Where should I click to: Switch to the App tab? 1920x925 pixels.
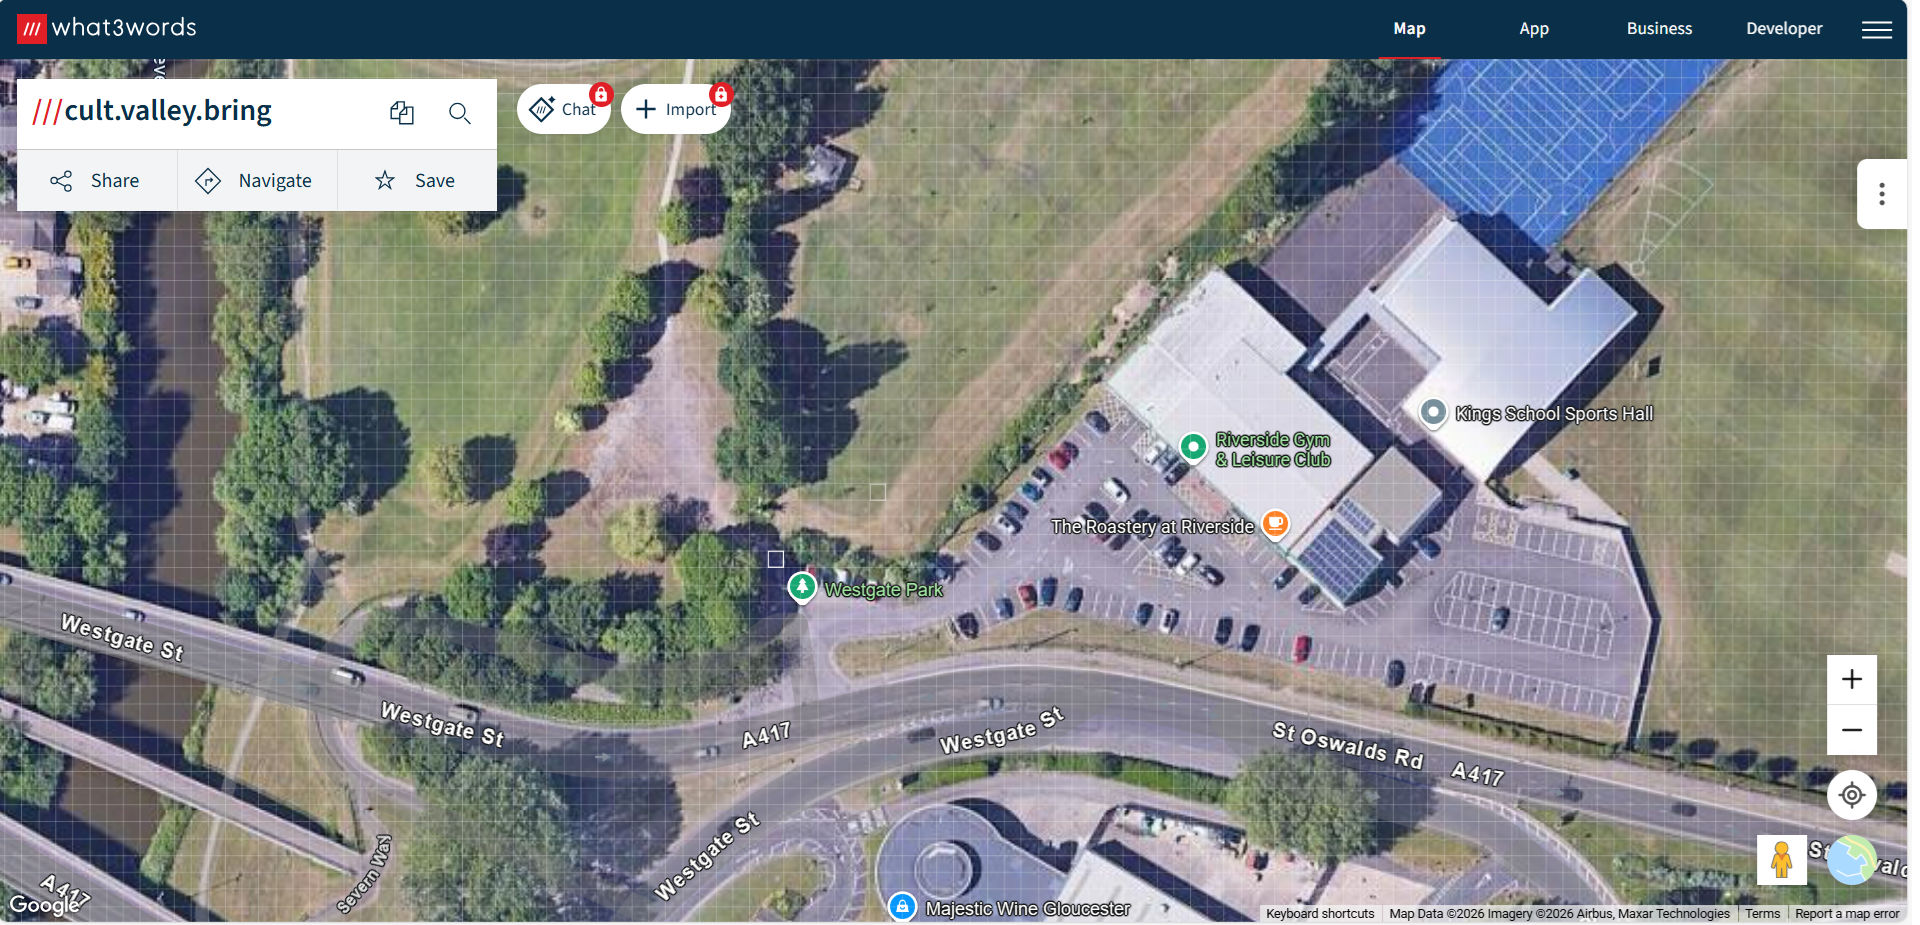pyautogui.click(x=1534, y=29)
